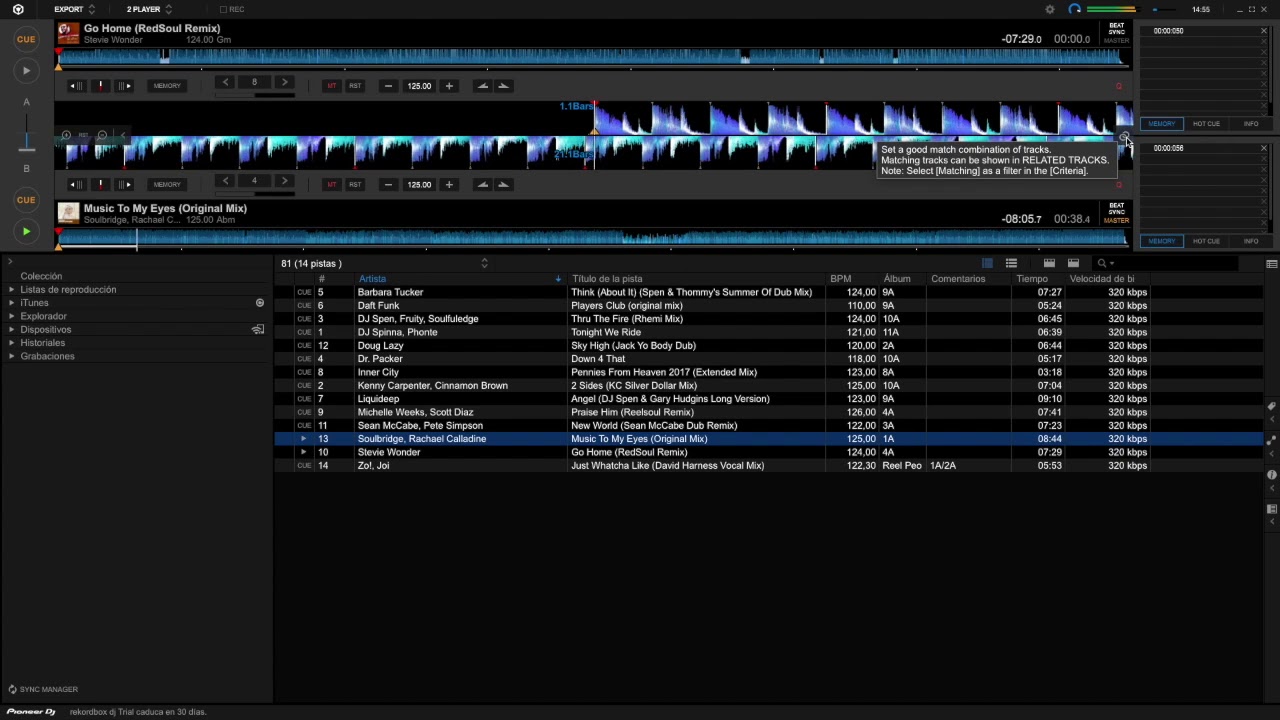Screen dimensions: 1280x720
Task: Lower deck B tempo with minus button
Action: tap(388, 185)
